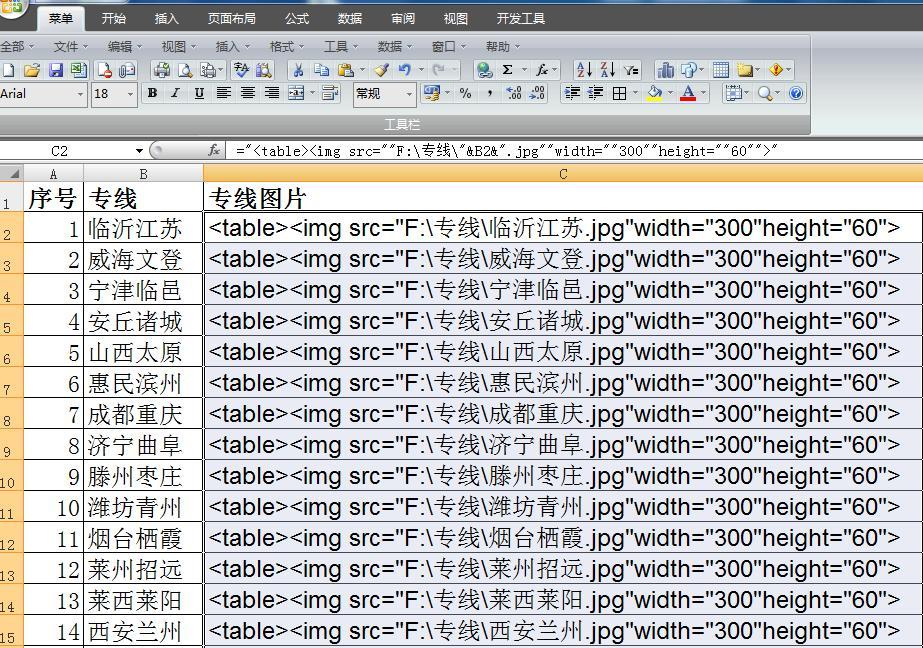
Task: Run the spelling check icon
Action: [x=241, y=70]
